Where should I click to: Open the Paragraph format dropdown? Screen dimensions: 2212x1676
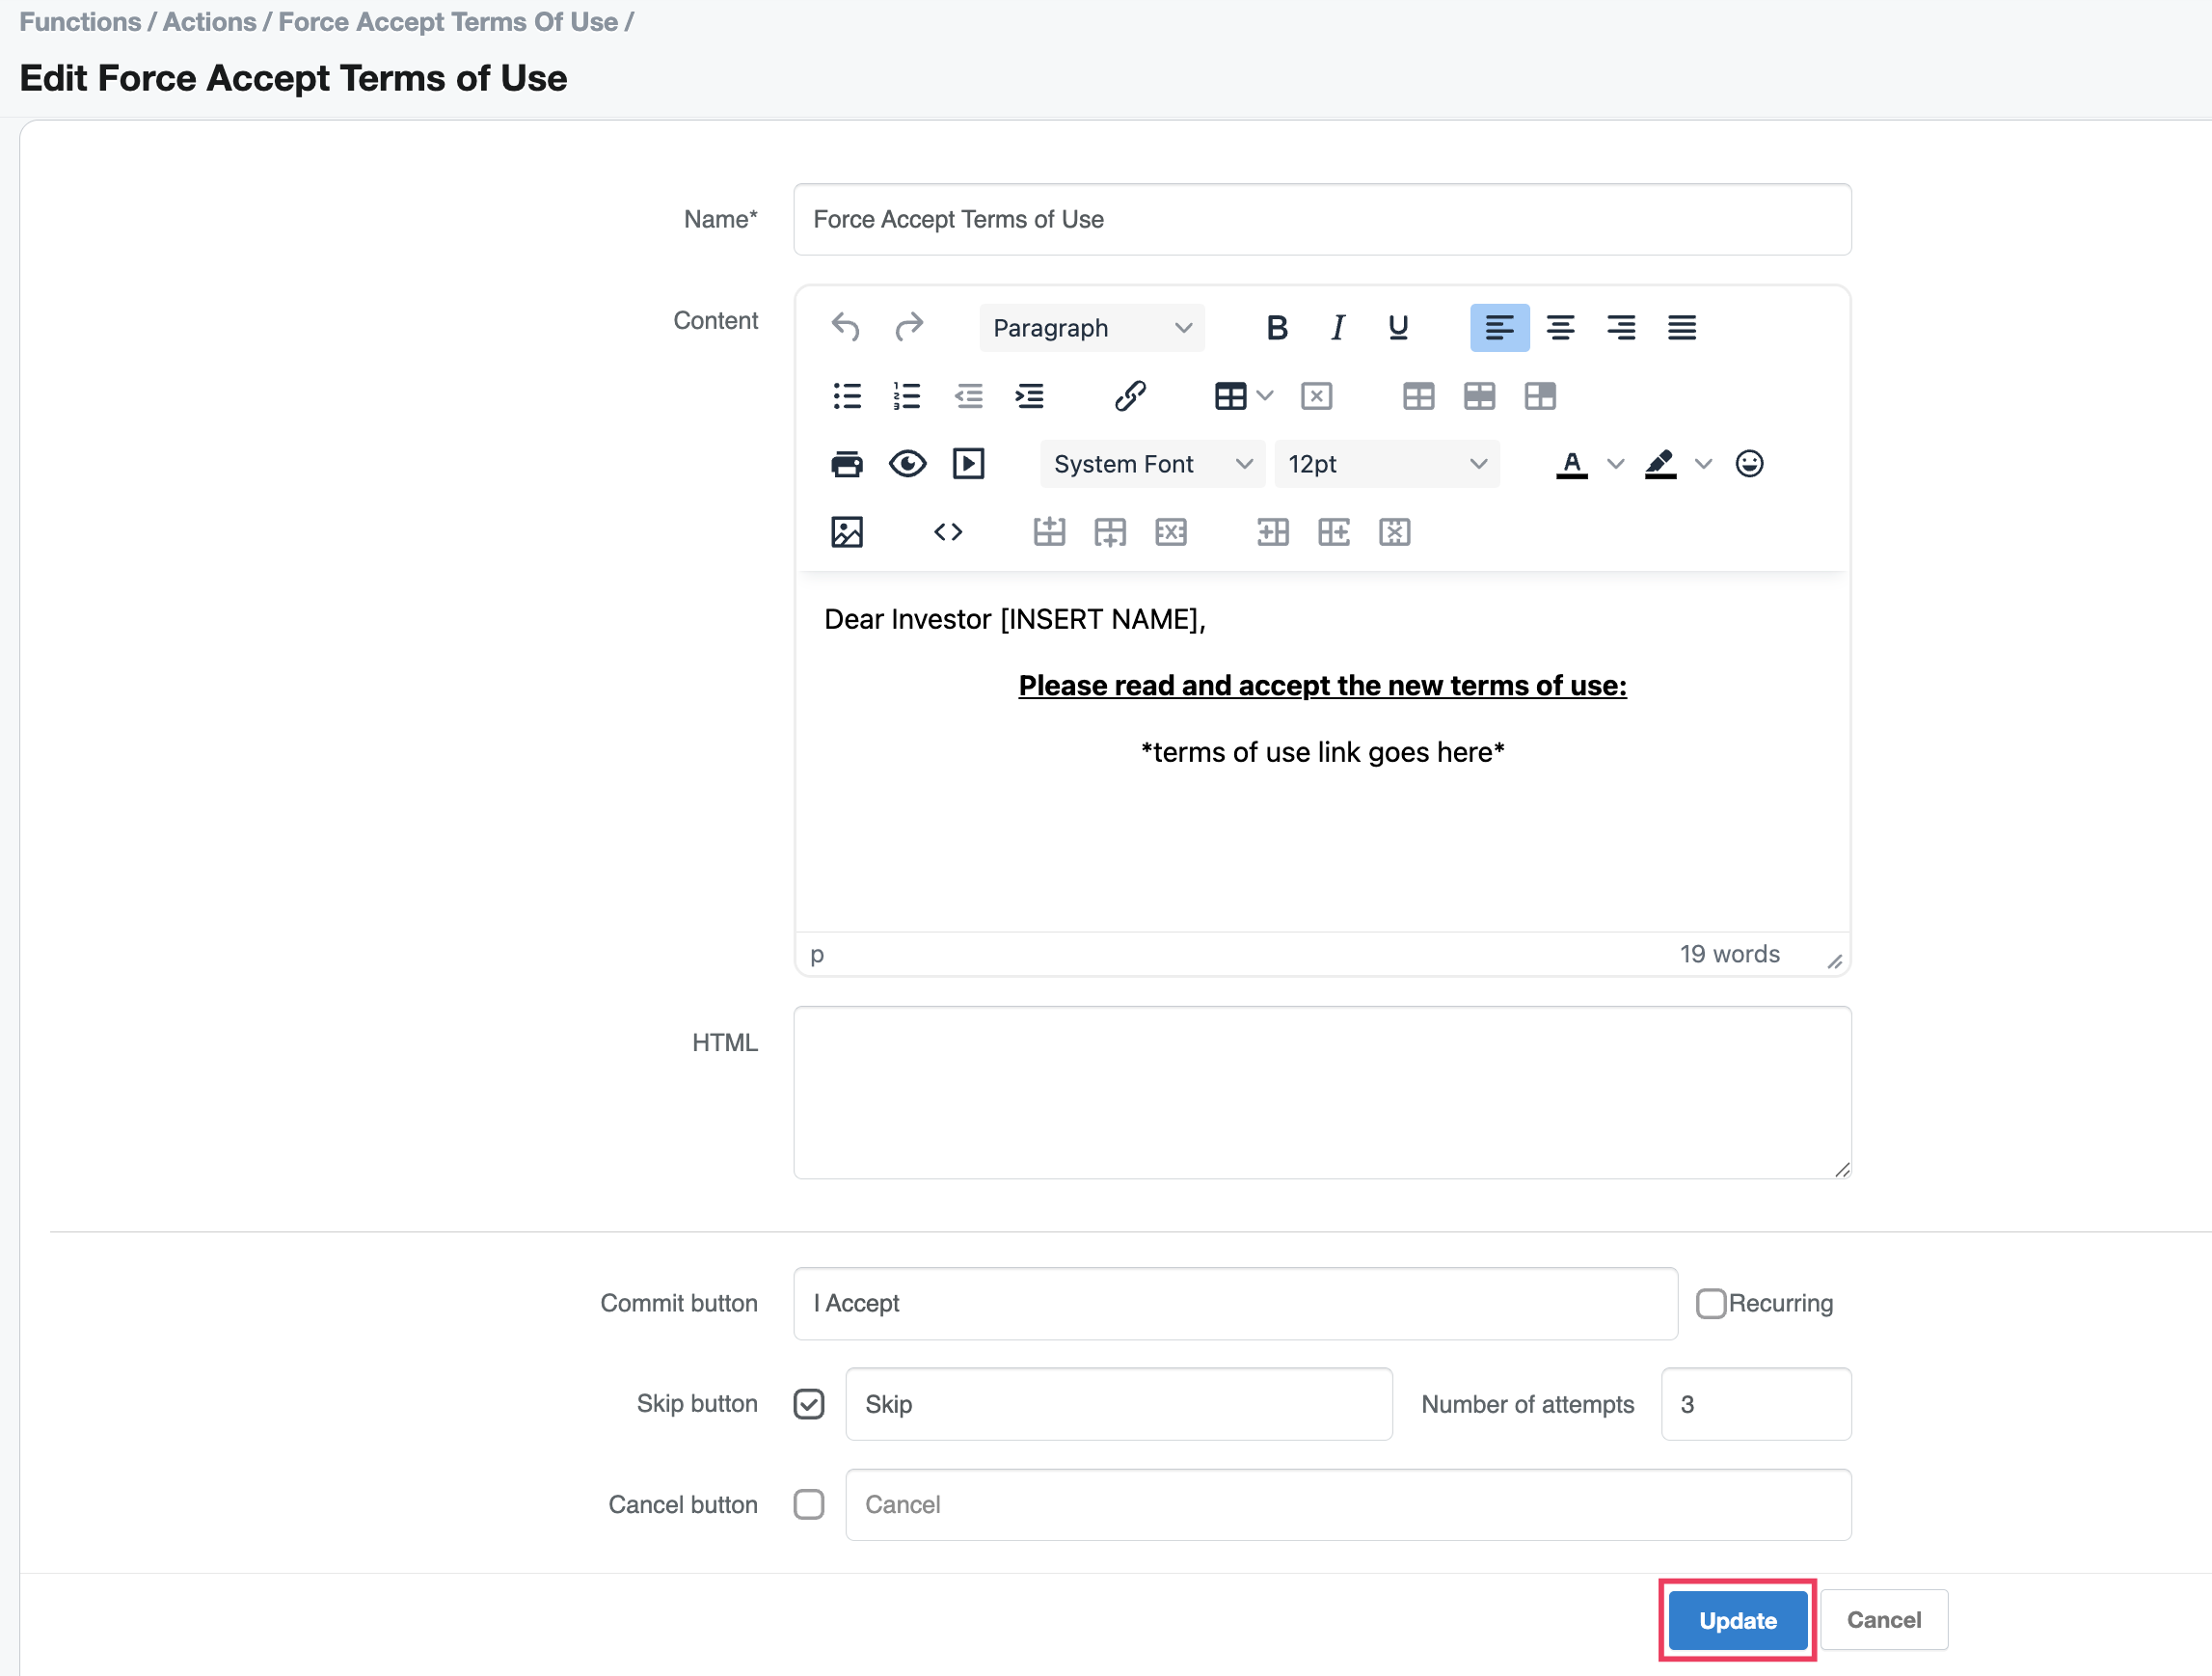1092,328
